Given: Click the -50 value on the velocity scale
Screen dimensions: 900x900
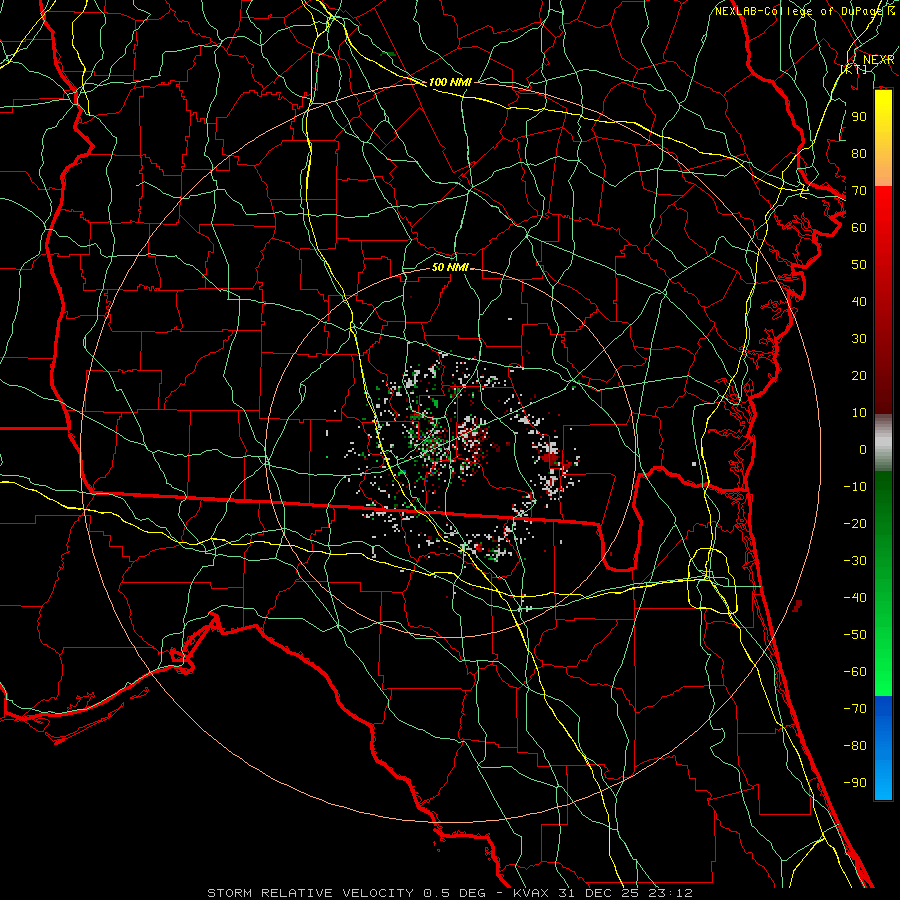Looking at the screenshot, I should (855, 635).
